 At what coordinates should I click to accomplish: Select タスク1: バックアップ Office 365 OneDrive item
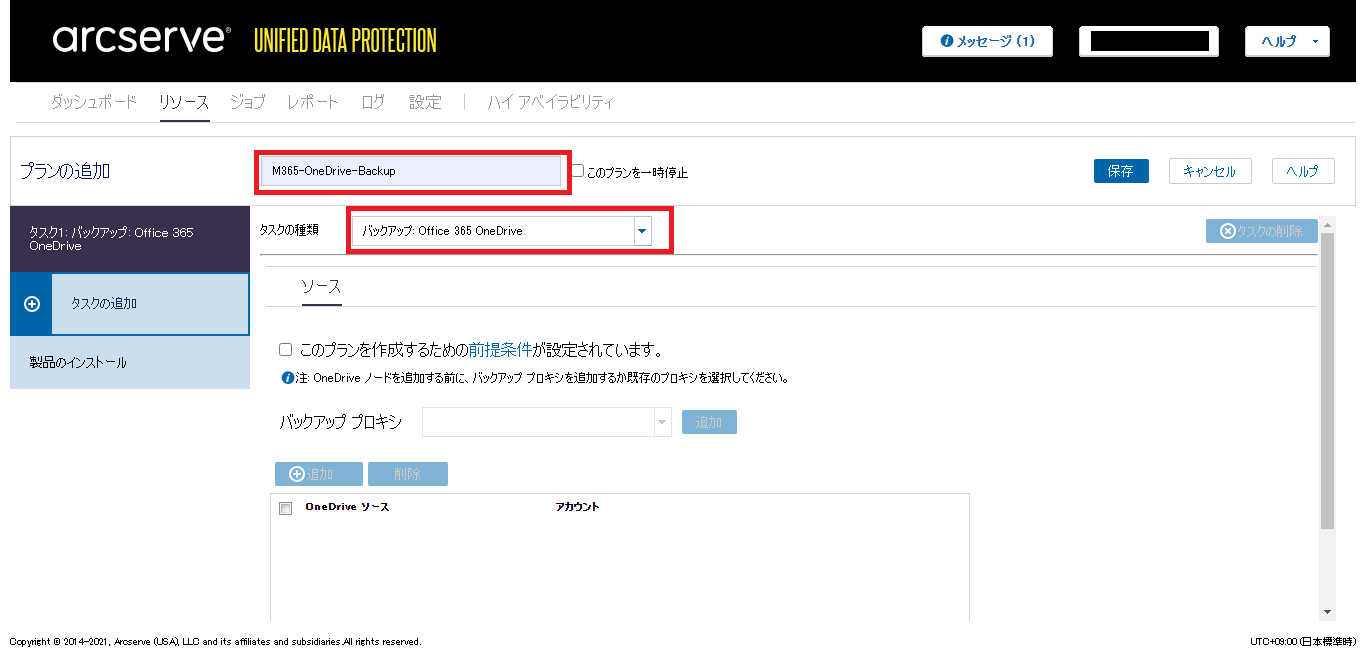[x=130, y=239]
